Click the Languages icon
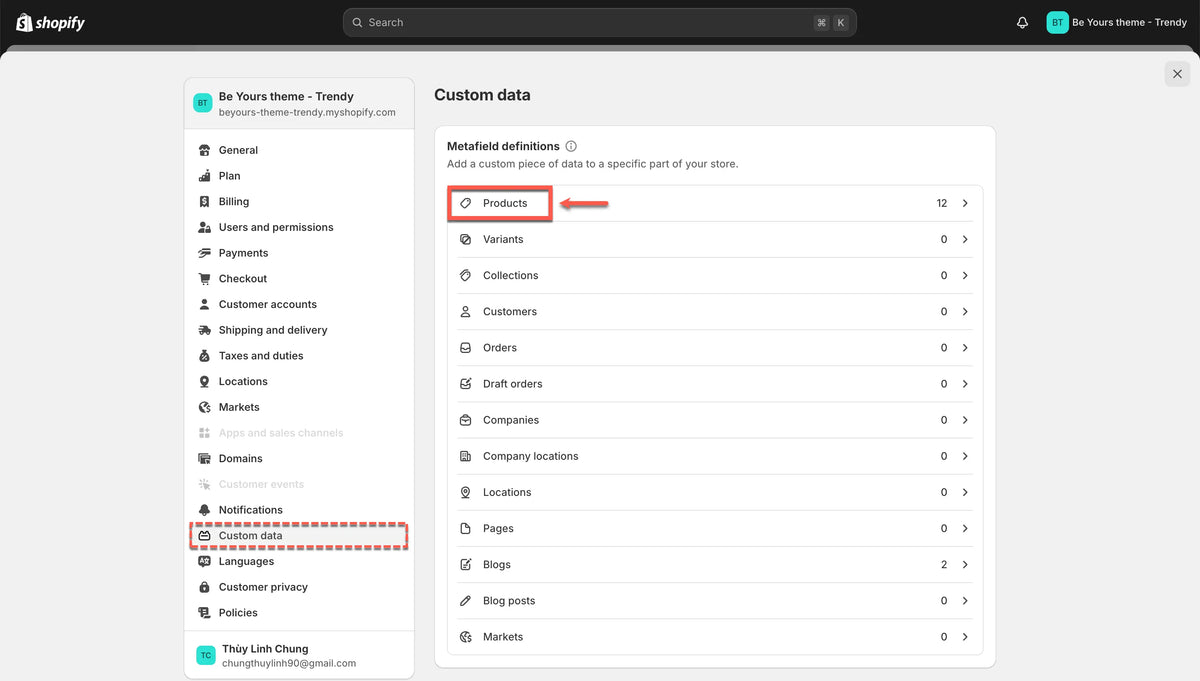The height and width of the screenshot is (681, 1200). (x=204, y=561)
